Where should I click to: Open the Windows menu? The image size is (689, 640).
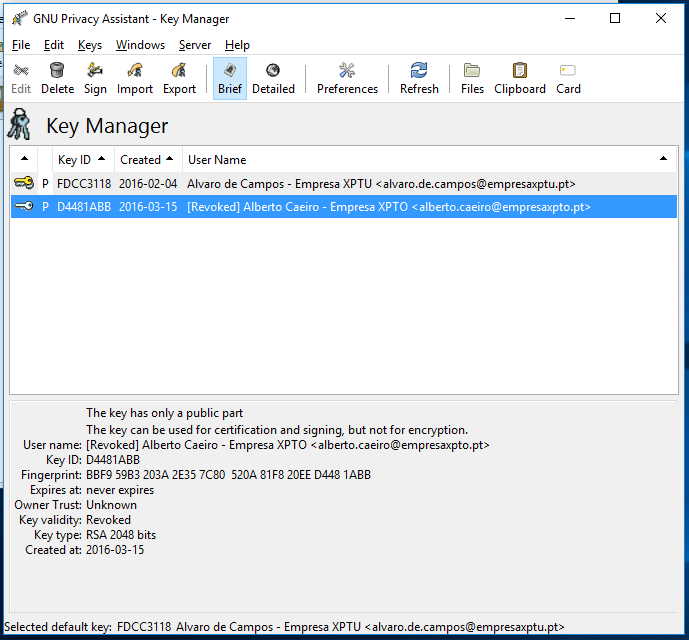140,45
